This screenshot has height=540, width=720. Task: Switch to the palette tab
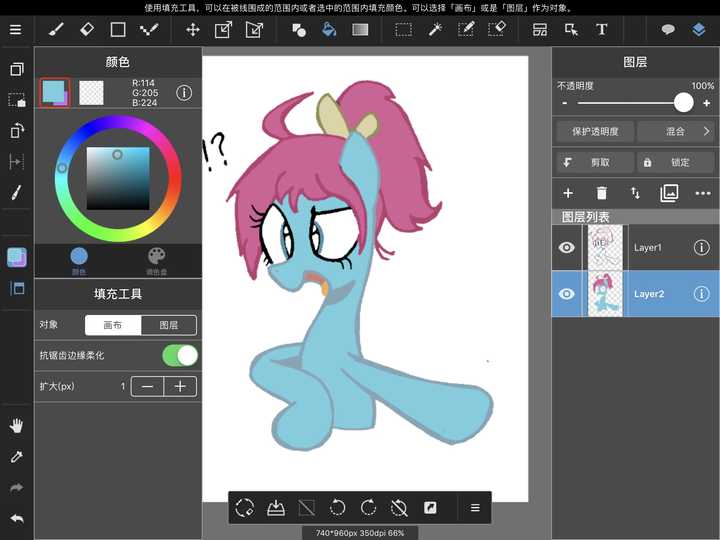point(157,261)
